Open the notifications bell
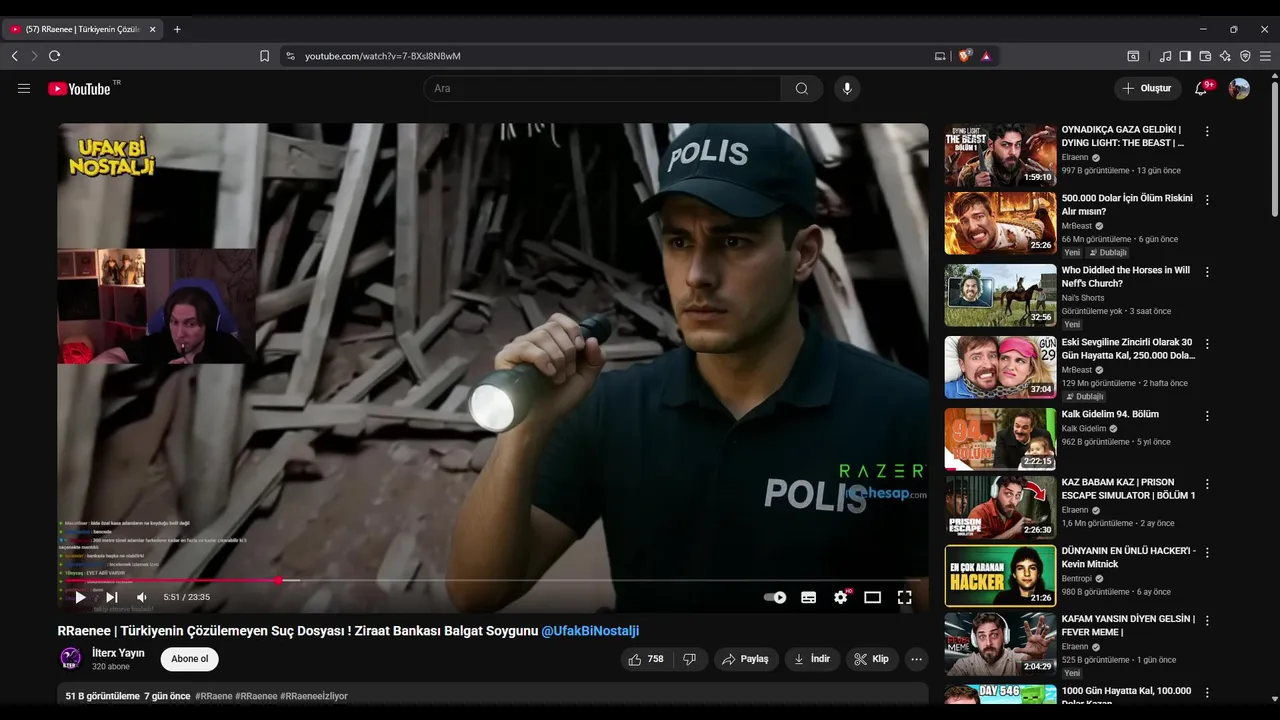This screenshot has width=1280, height=720. pyautogui.click(x=1201, y=88)
